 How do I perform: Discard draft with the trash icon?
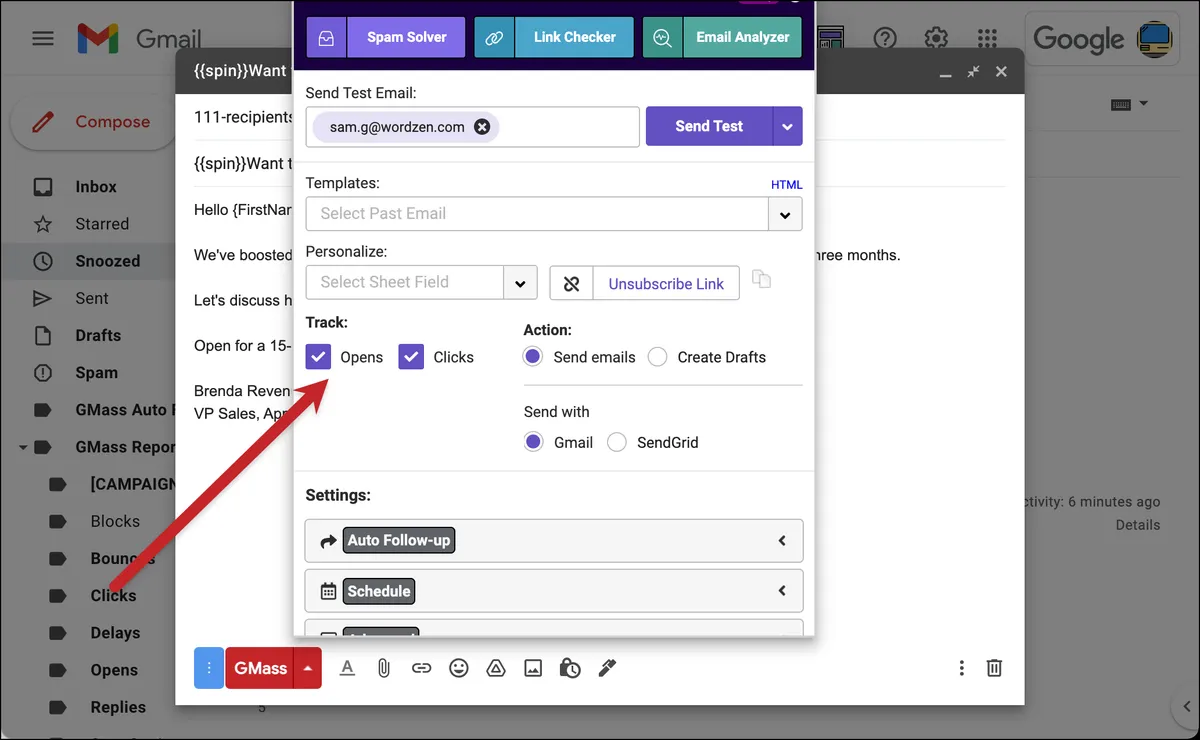tap(994, 668)
